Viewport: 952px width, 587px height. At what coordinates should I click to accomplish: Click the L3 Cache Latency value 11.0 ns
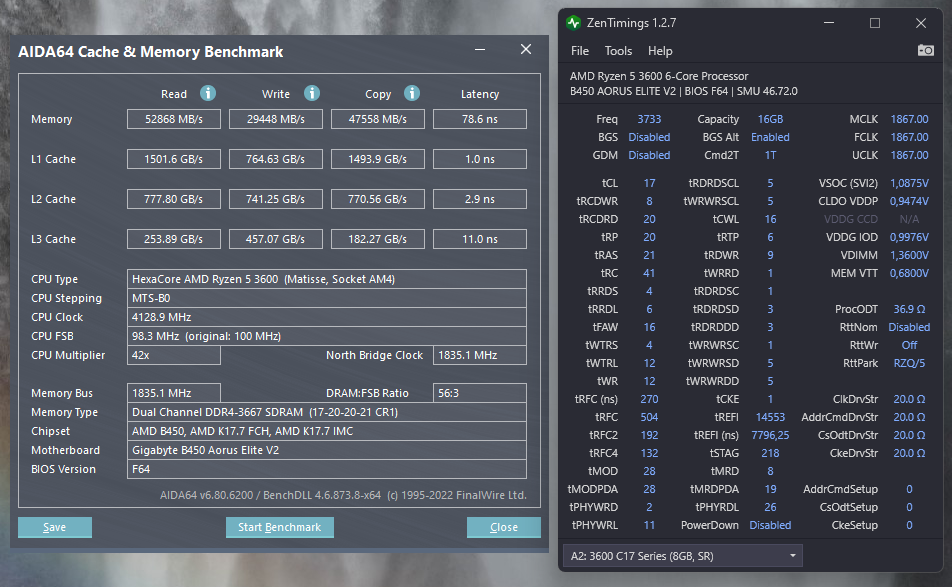coord(480,239)
